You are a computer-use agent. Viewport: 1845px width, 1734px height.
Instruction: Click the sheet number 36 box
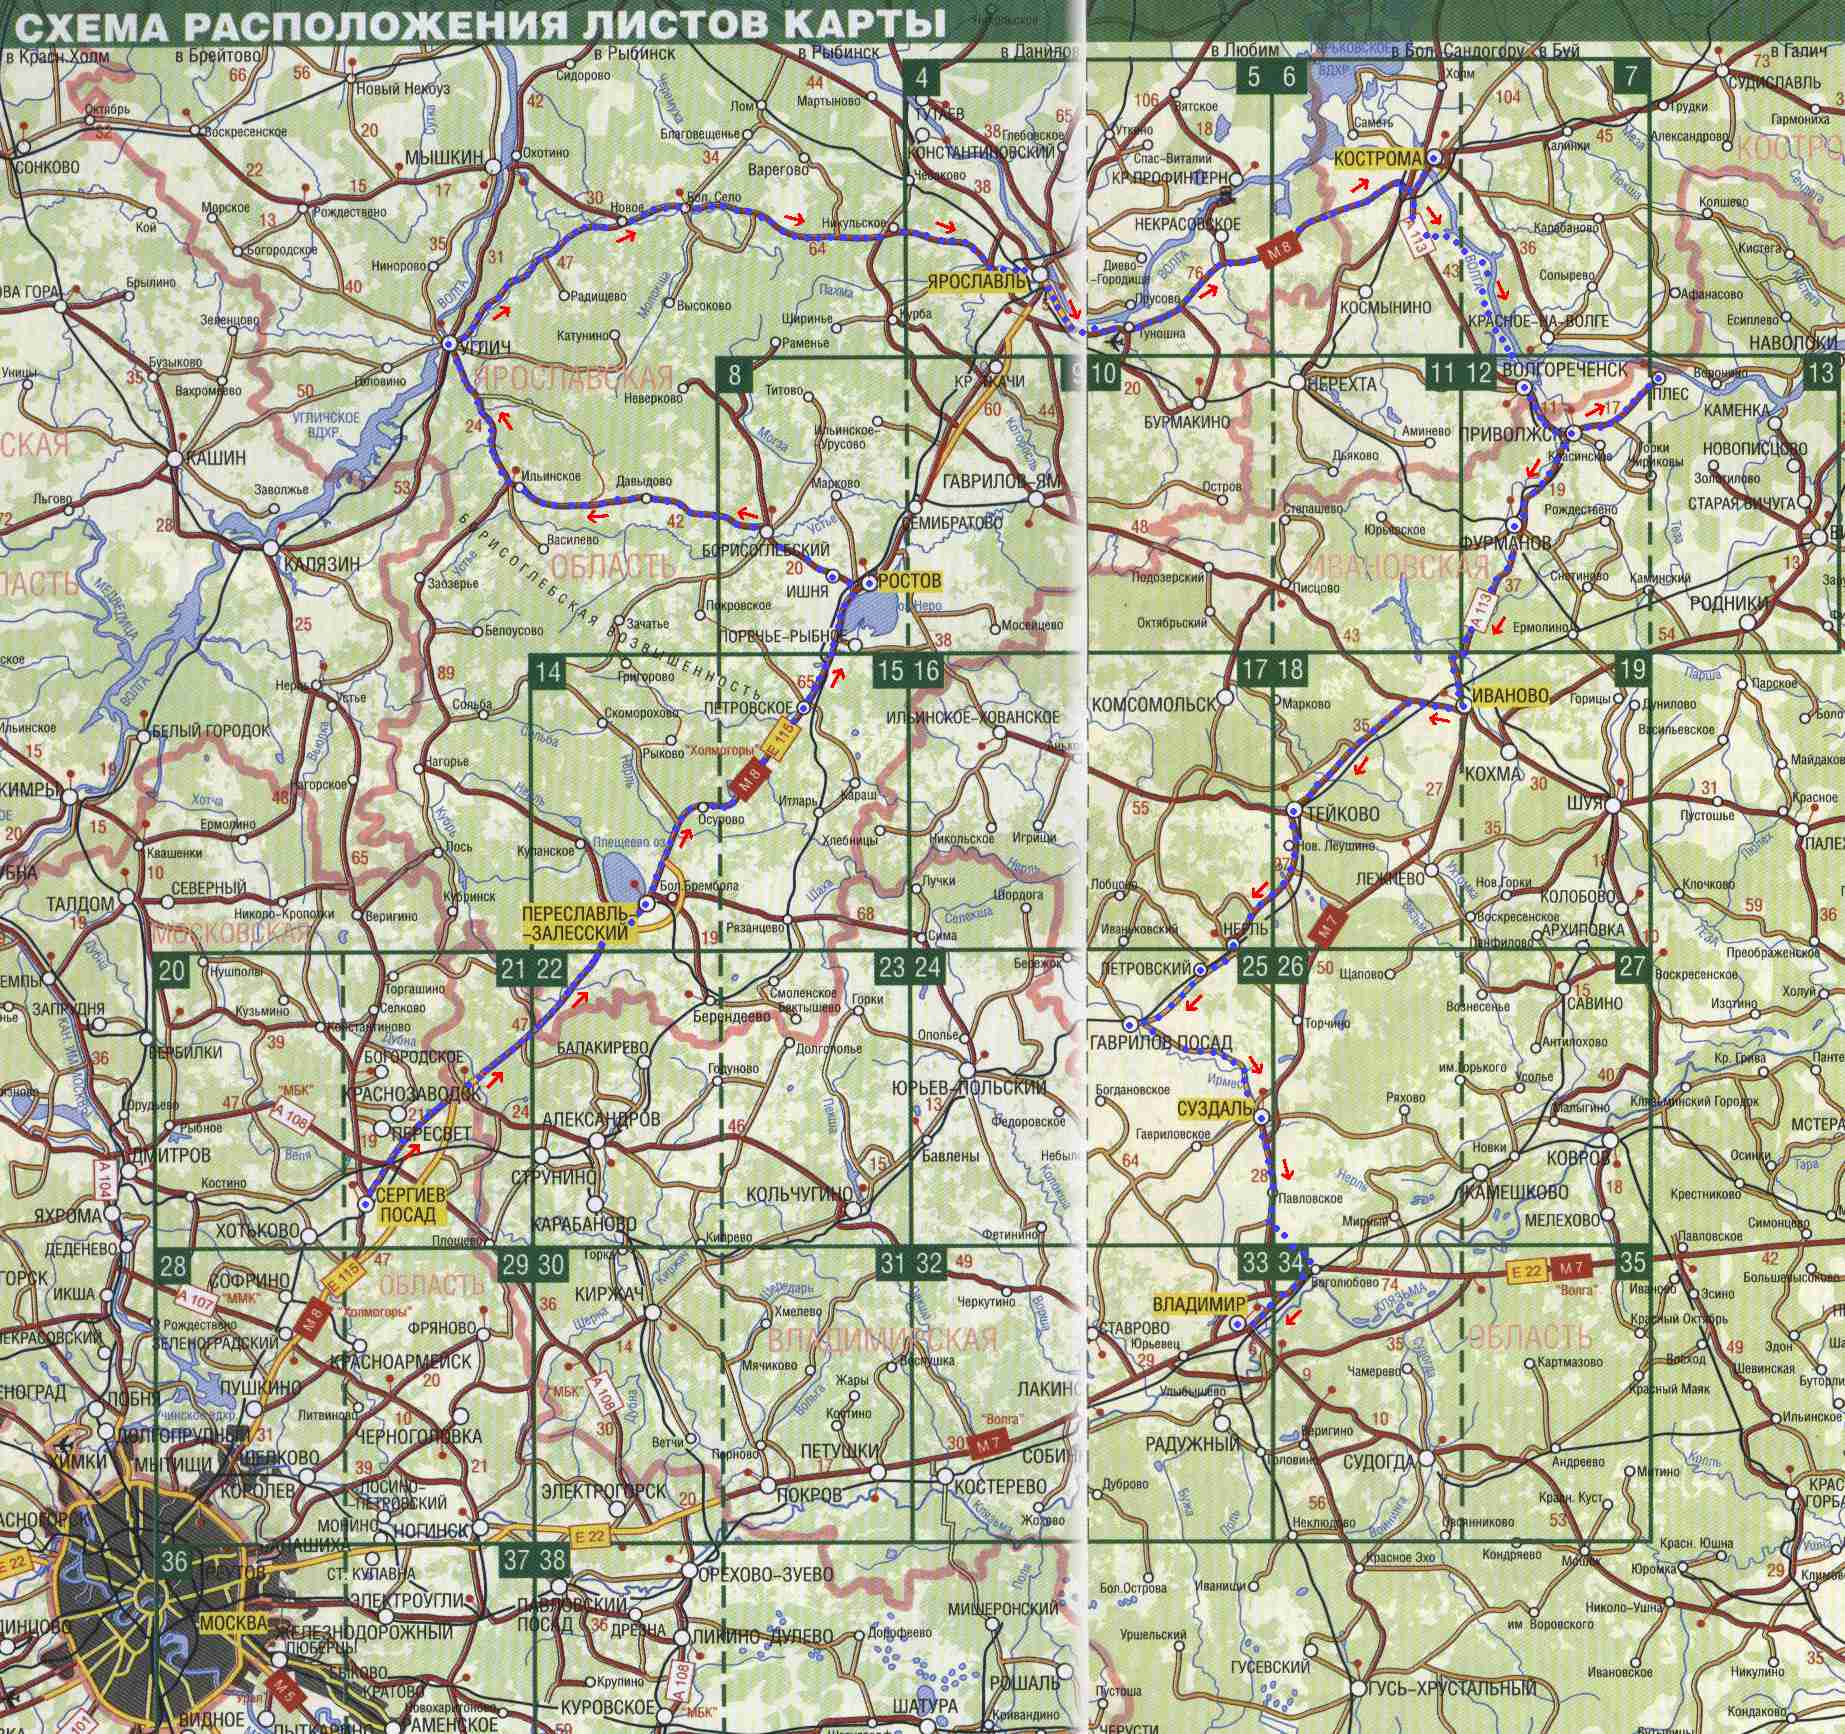point(173,1560)
